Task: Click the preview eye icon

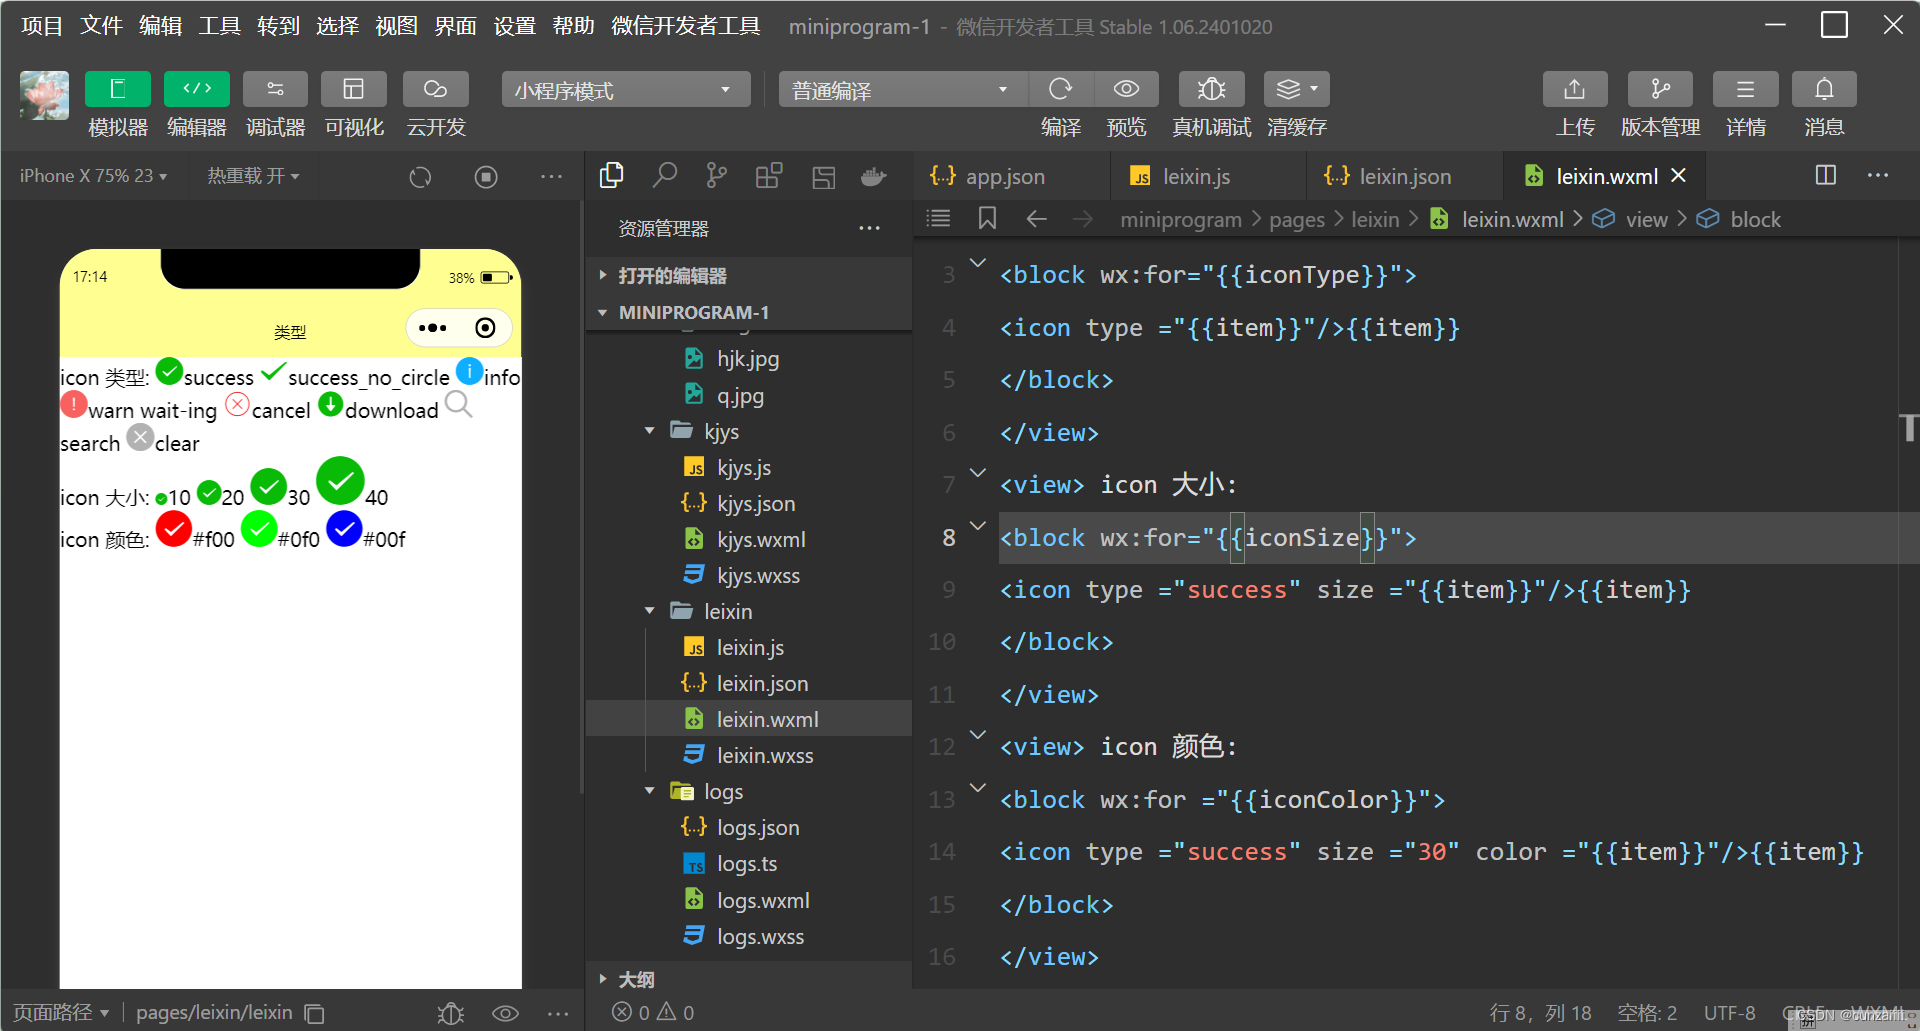Action: click(1126, 89)
